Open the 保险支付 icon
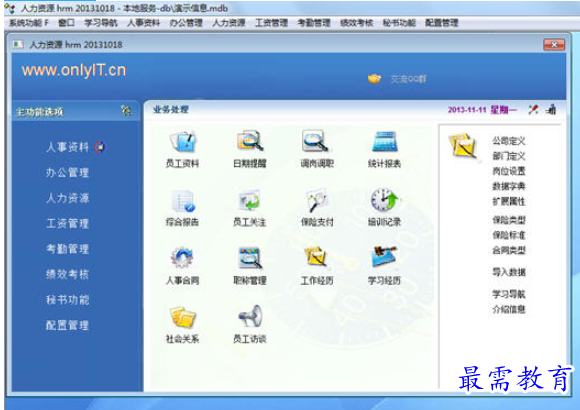The image size is (580, 410). click(316, 201)
